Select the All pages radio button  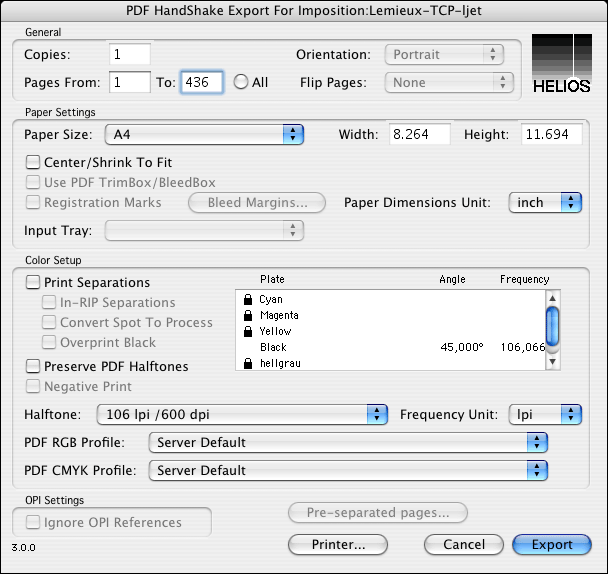pyautogui.click(x=241, y=82)
